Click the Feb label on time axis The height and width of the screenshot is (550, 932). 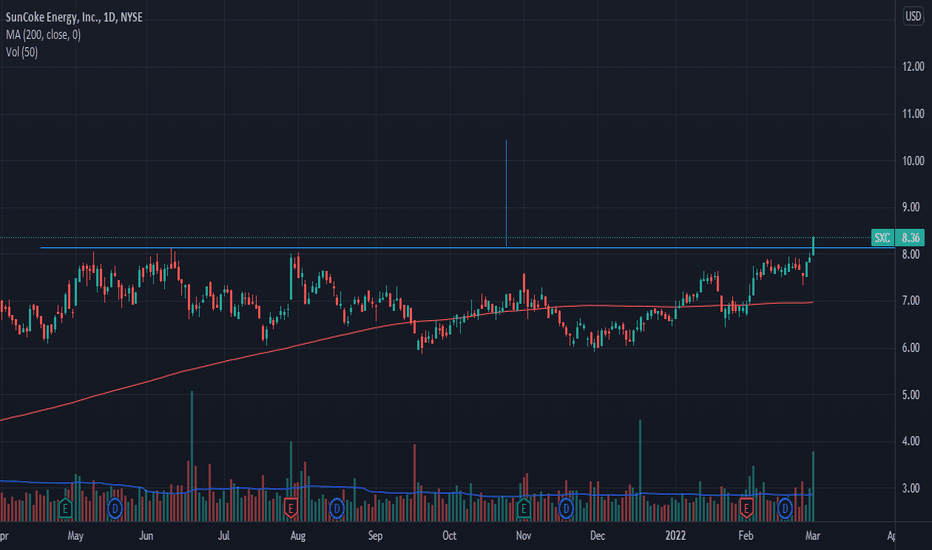[x=746, y=536]
